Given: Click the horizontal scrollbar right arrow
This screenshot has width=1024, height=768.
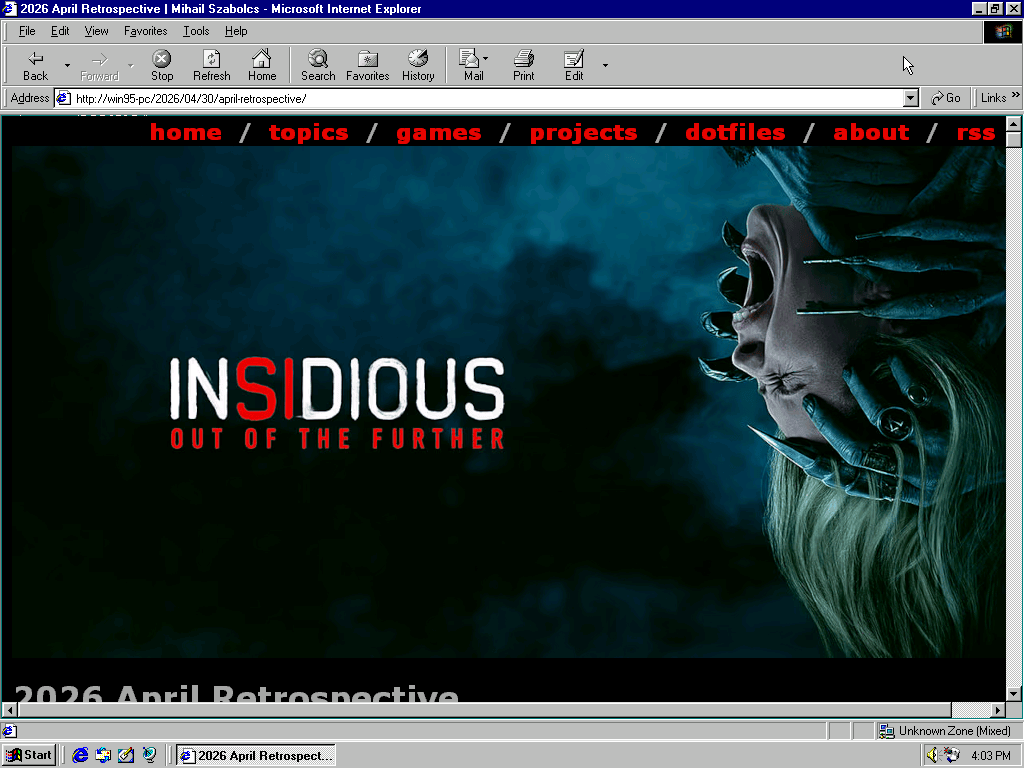Looking at the screenshot, I should (998, 709).
